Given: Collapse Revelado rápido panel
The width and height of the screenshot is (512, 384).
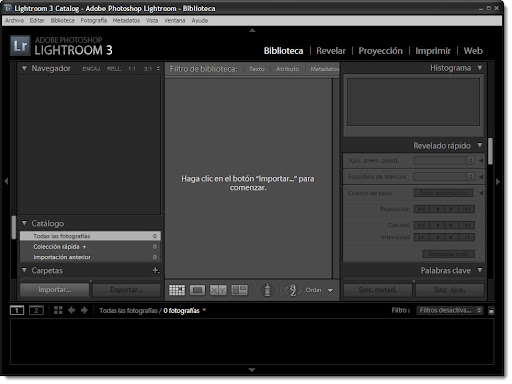Looking at the screenshot, I should 480,145.
